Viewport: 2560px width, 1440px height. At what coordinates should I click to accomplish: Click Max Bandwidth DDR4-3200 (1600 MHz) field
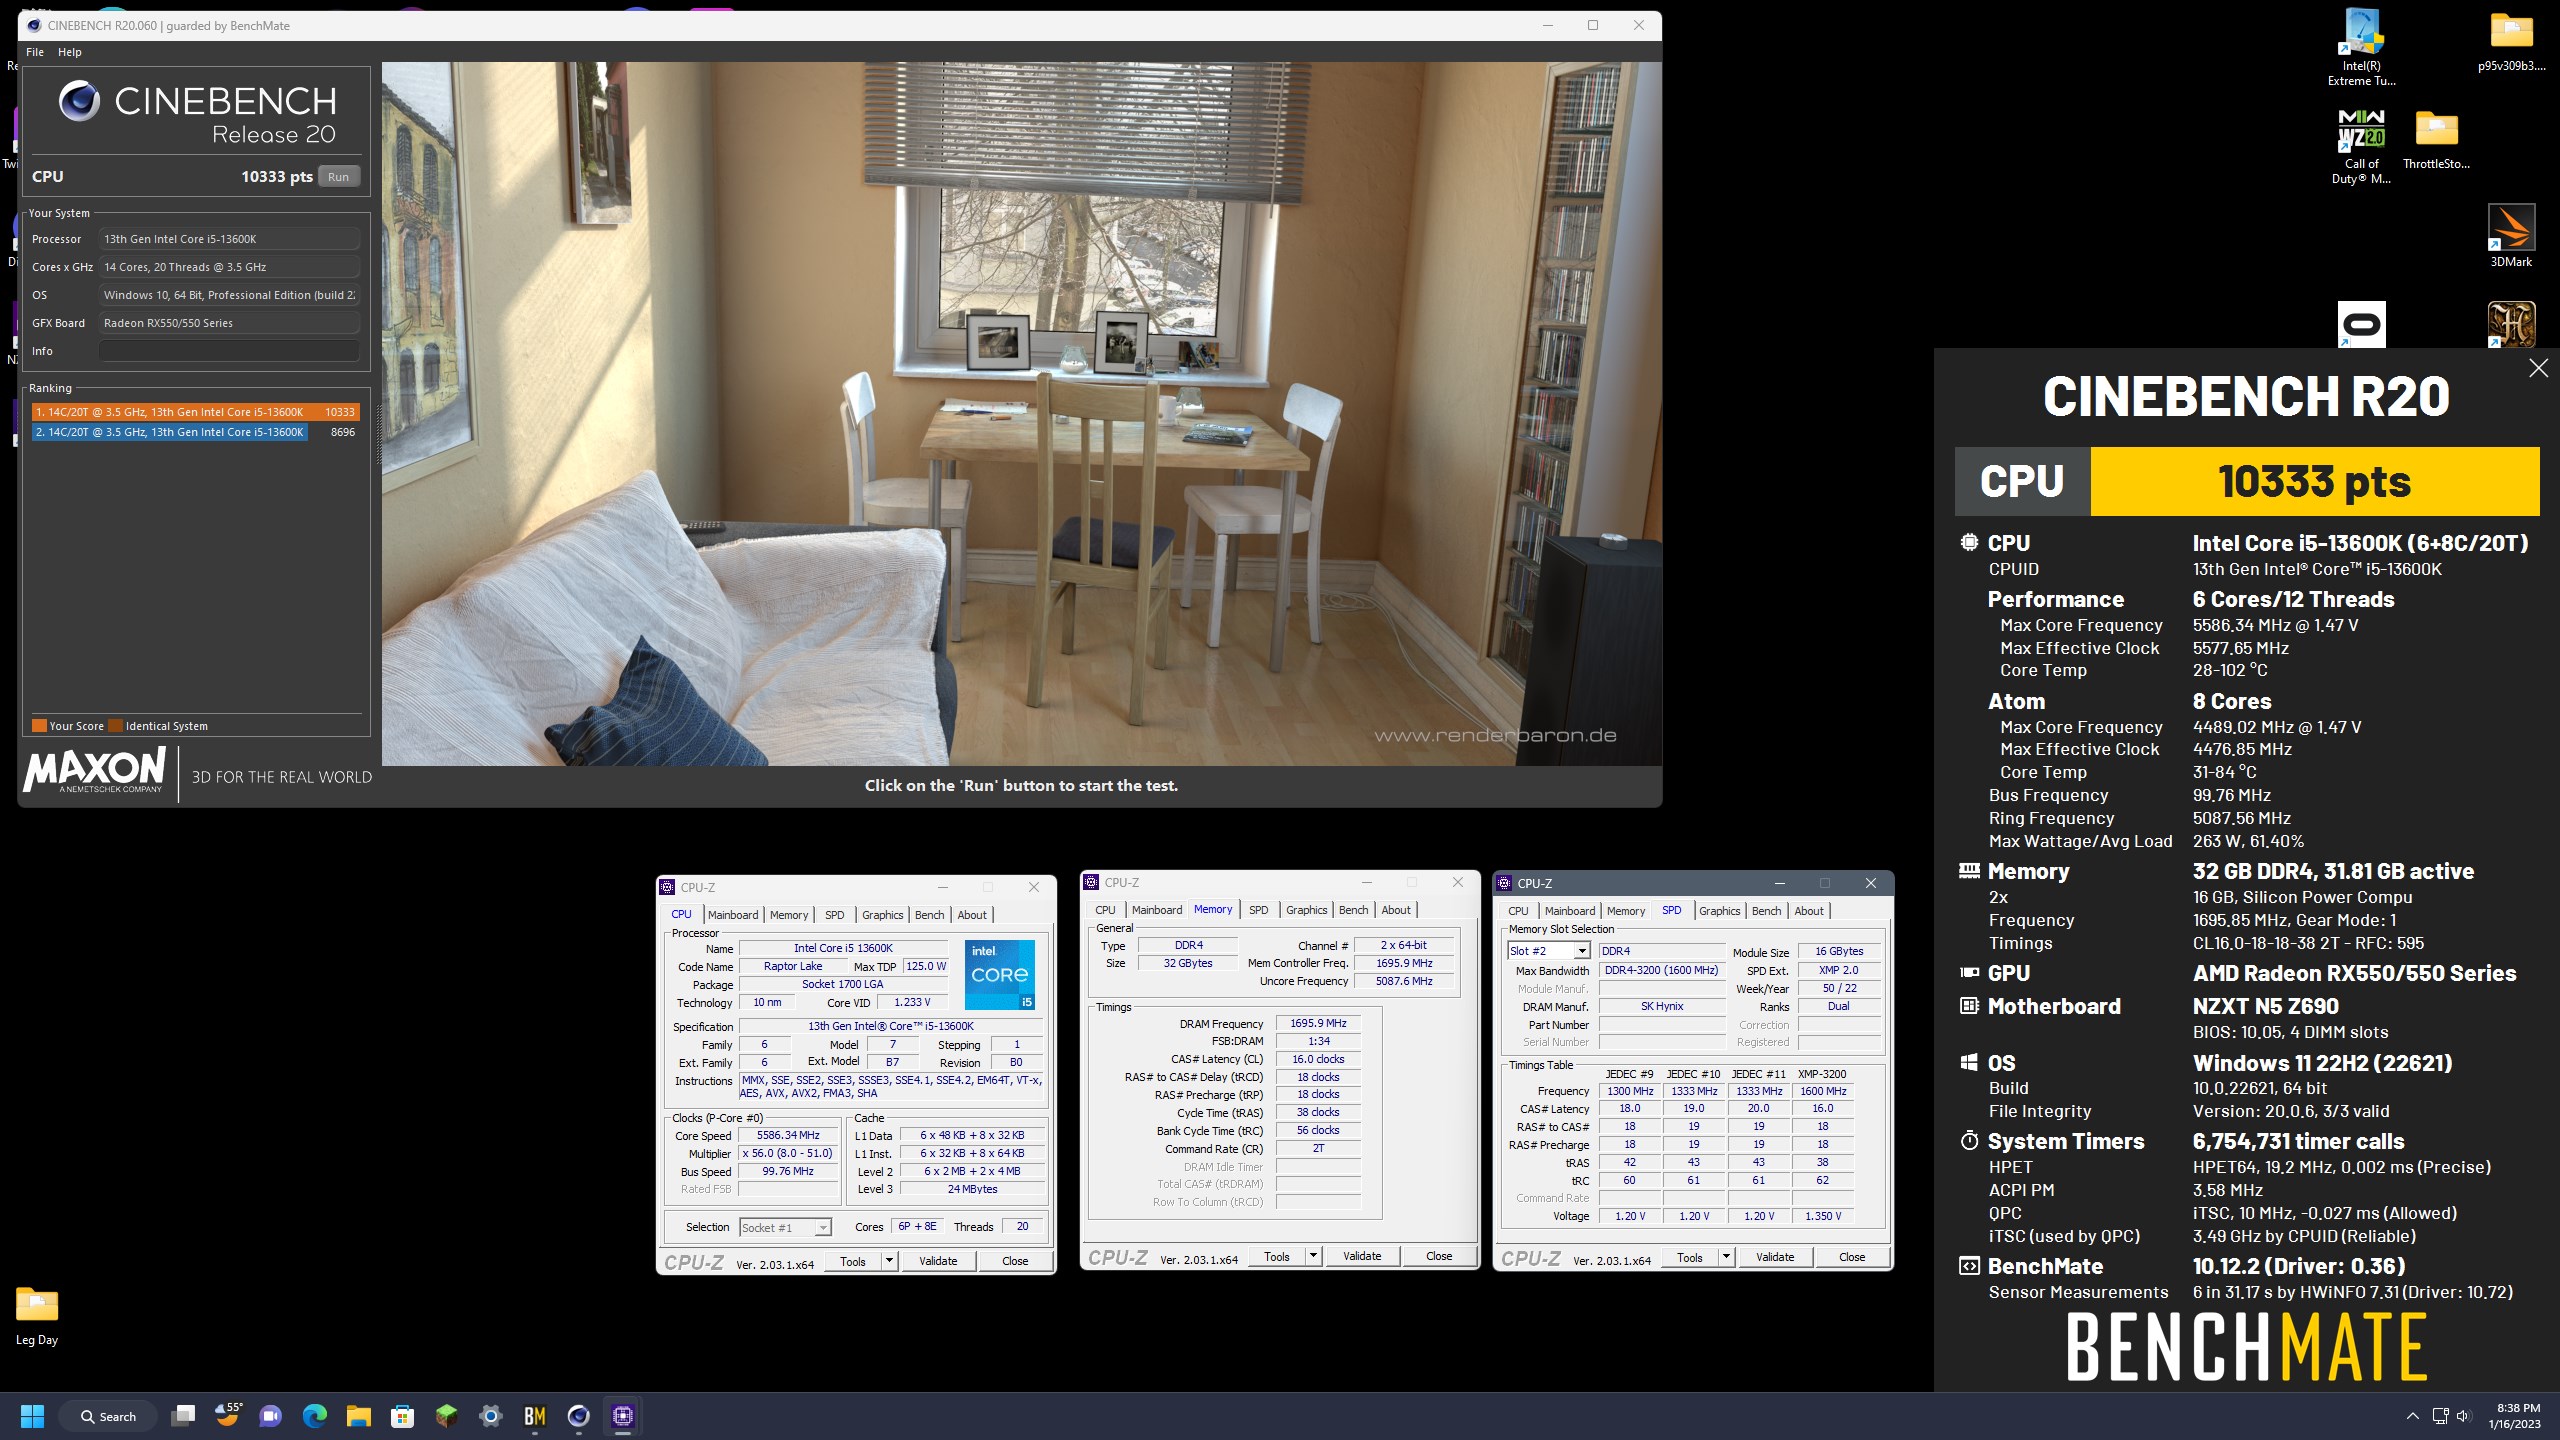[x=1661, y=970]
